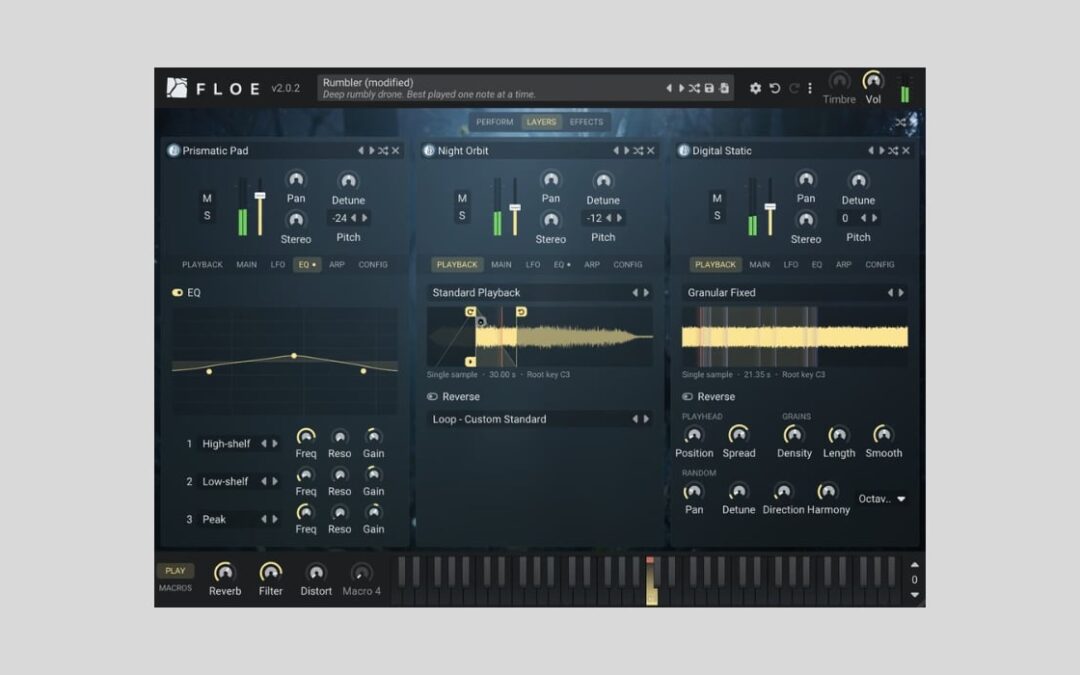The width and height of the screenshot is (1080, 675).
Task: Select next instrument for Digital Static layer
Action: click(882, 150)
